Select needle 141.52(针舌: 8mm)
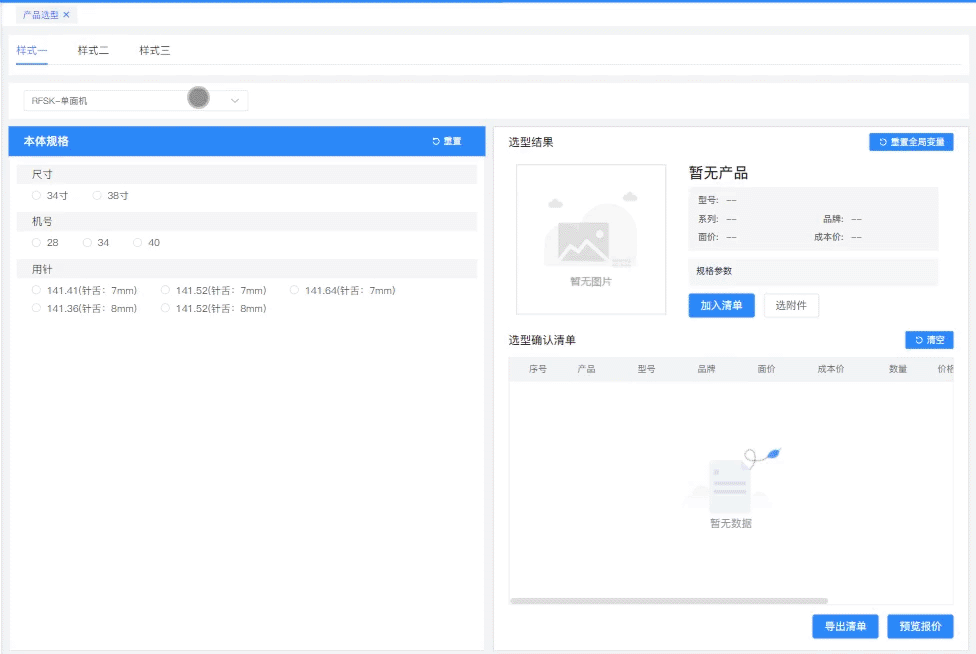 coord(214,308)
